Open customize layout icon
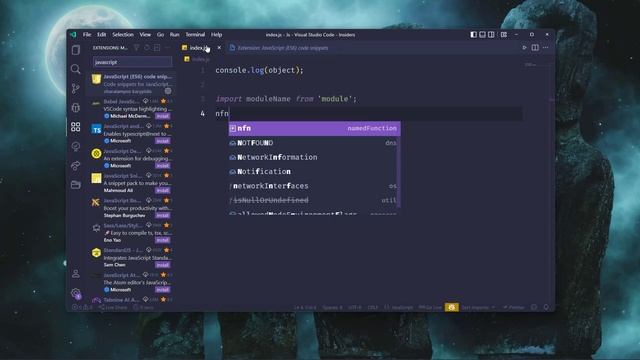The image size is (640, 360). click(x=504, y=35)
